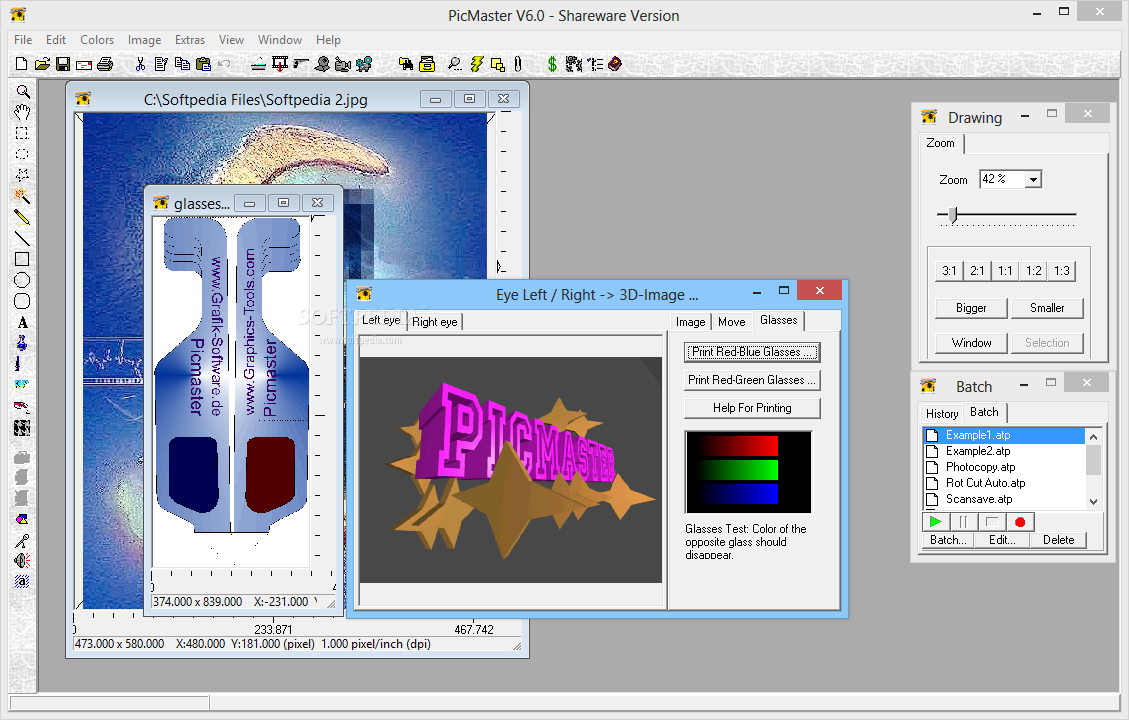Select the text tool with letter A
1129x720 pixels.
coord(22,322)
